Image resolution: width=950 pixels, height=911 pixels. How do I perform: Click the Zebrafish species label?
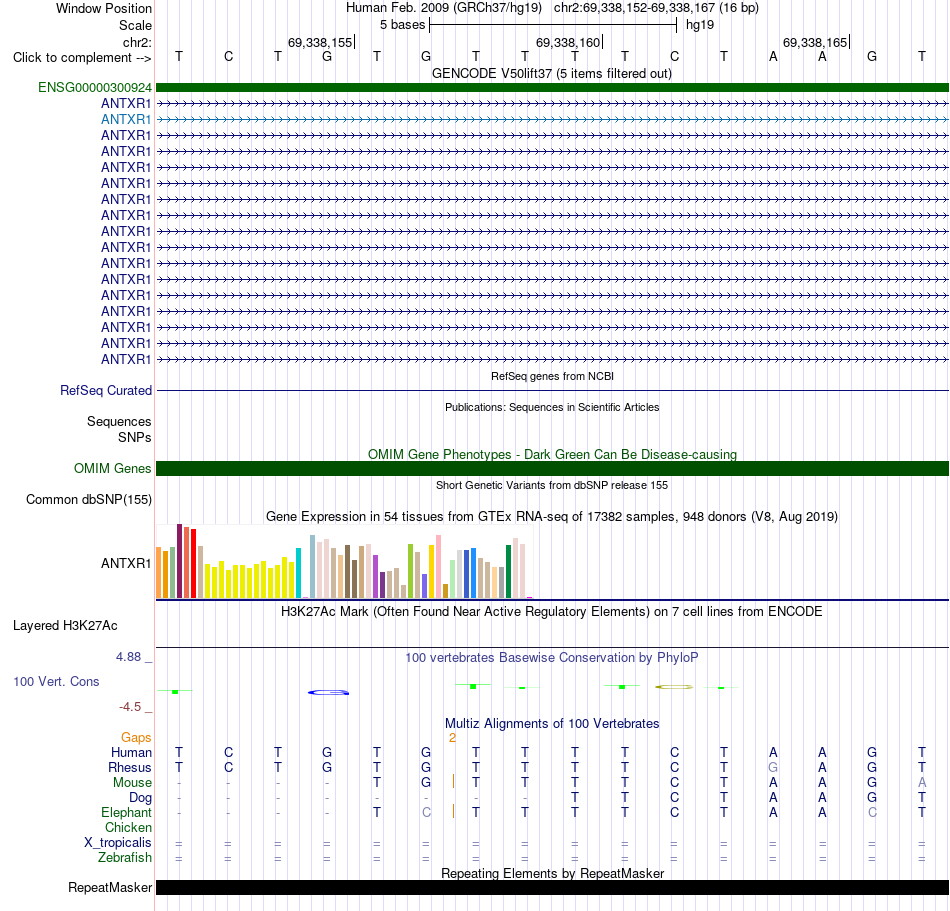[x=125, y=858]
